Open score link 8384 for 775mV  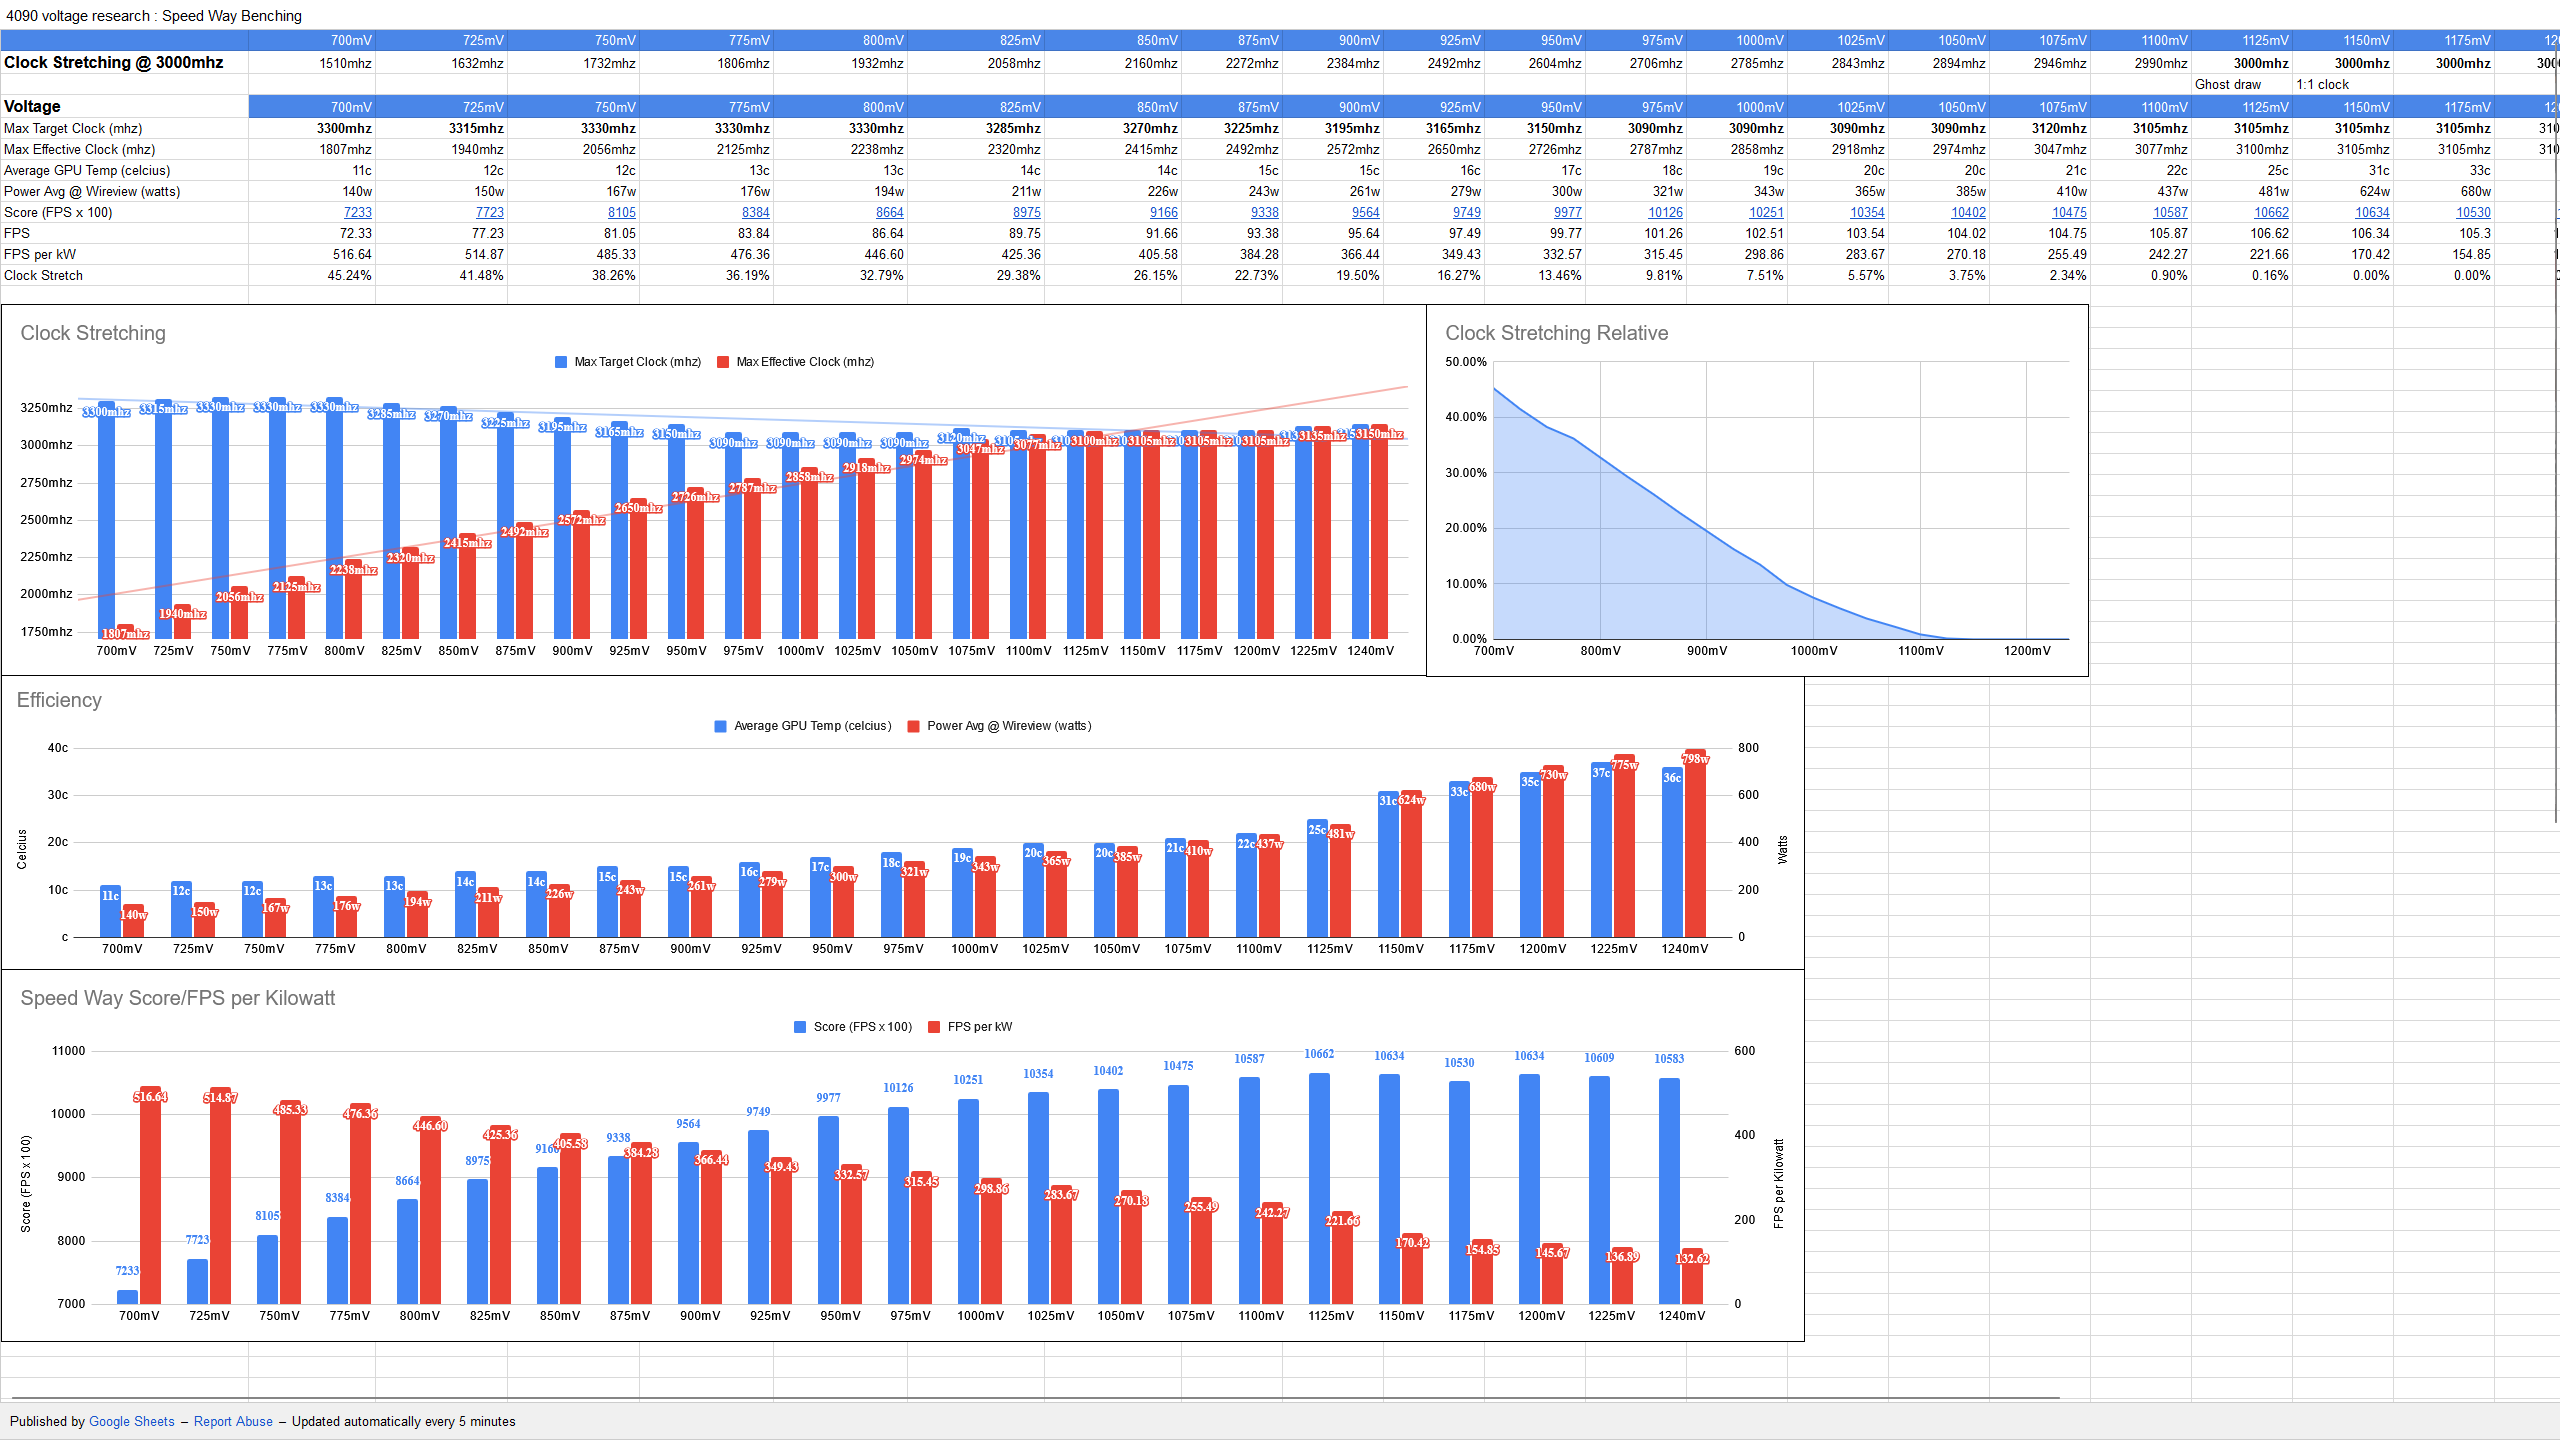(x=755, y=212)
